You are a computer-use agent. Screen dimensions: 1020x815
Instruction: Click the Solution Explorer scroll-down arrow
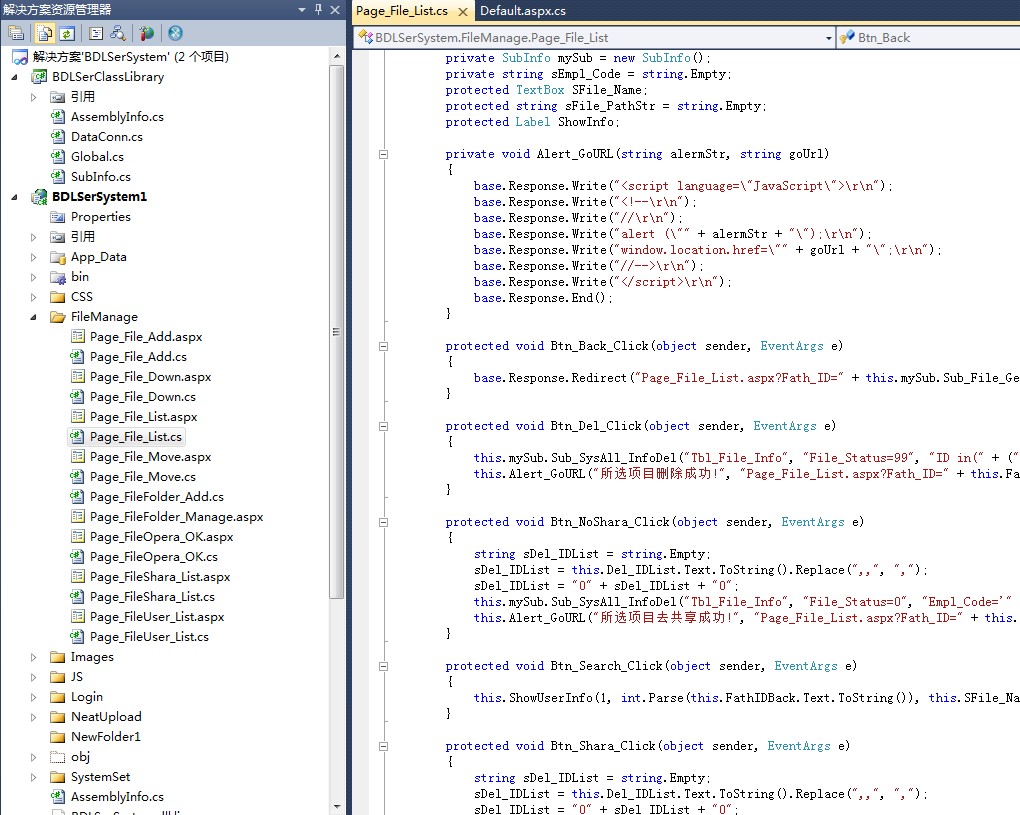[336, 807]
